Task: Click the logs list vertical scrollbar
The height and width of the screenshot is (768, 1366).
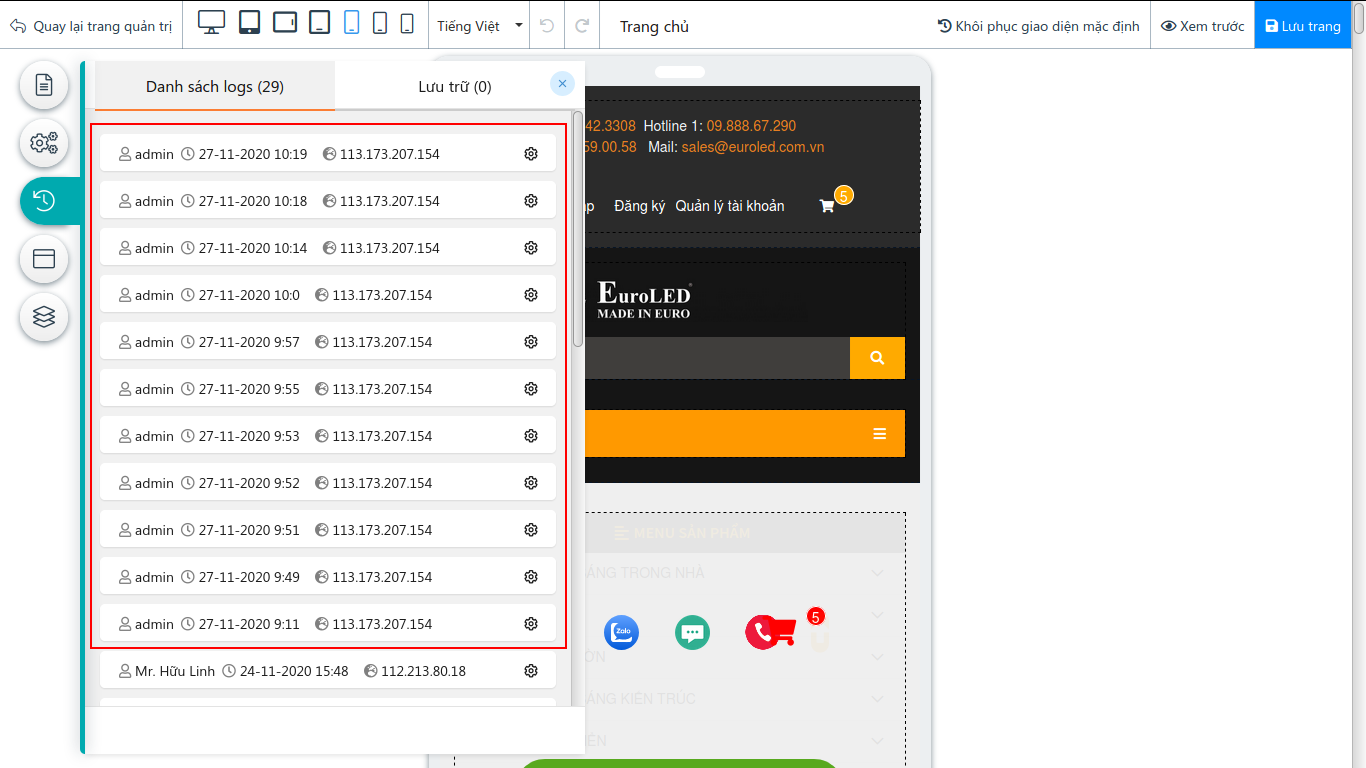Action: tap(578, 230)
